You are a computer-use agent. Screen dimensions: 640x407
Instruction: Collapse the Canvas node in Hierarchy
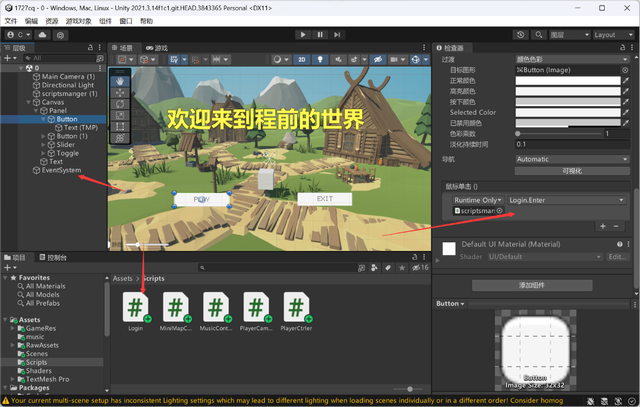(x=28, y=102)
